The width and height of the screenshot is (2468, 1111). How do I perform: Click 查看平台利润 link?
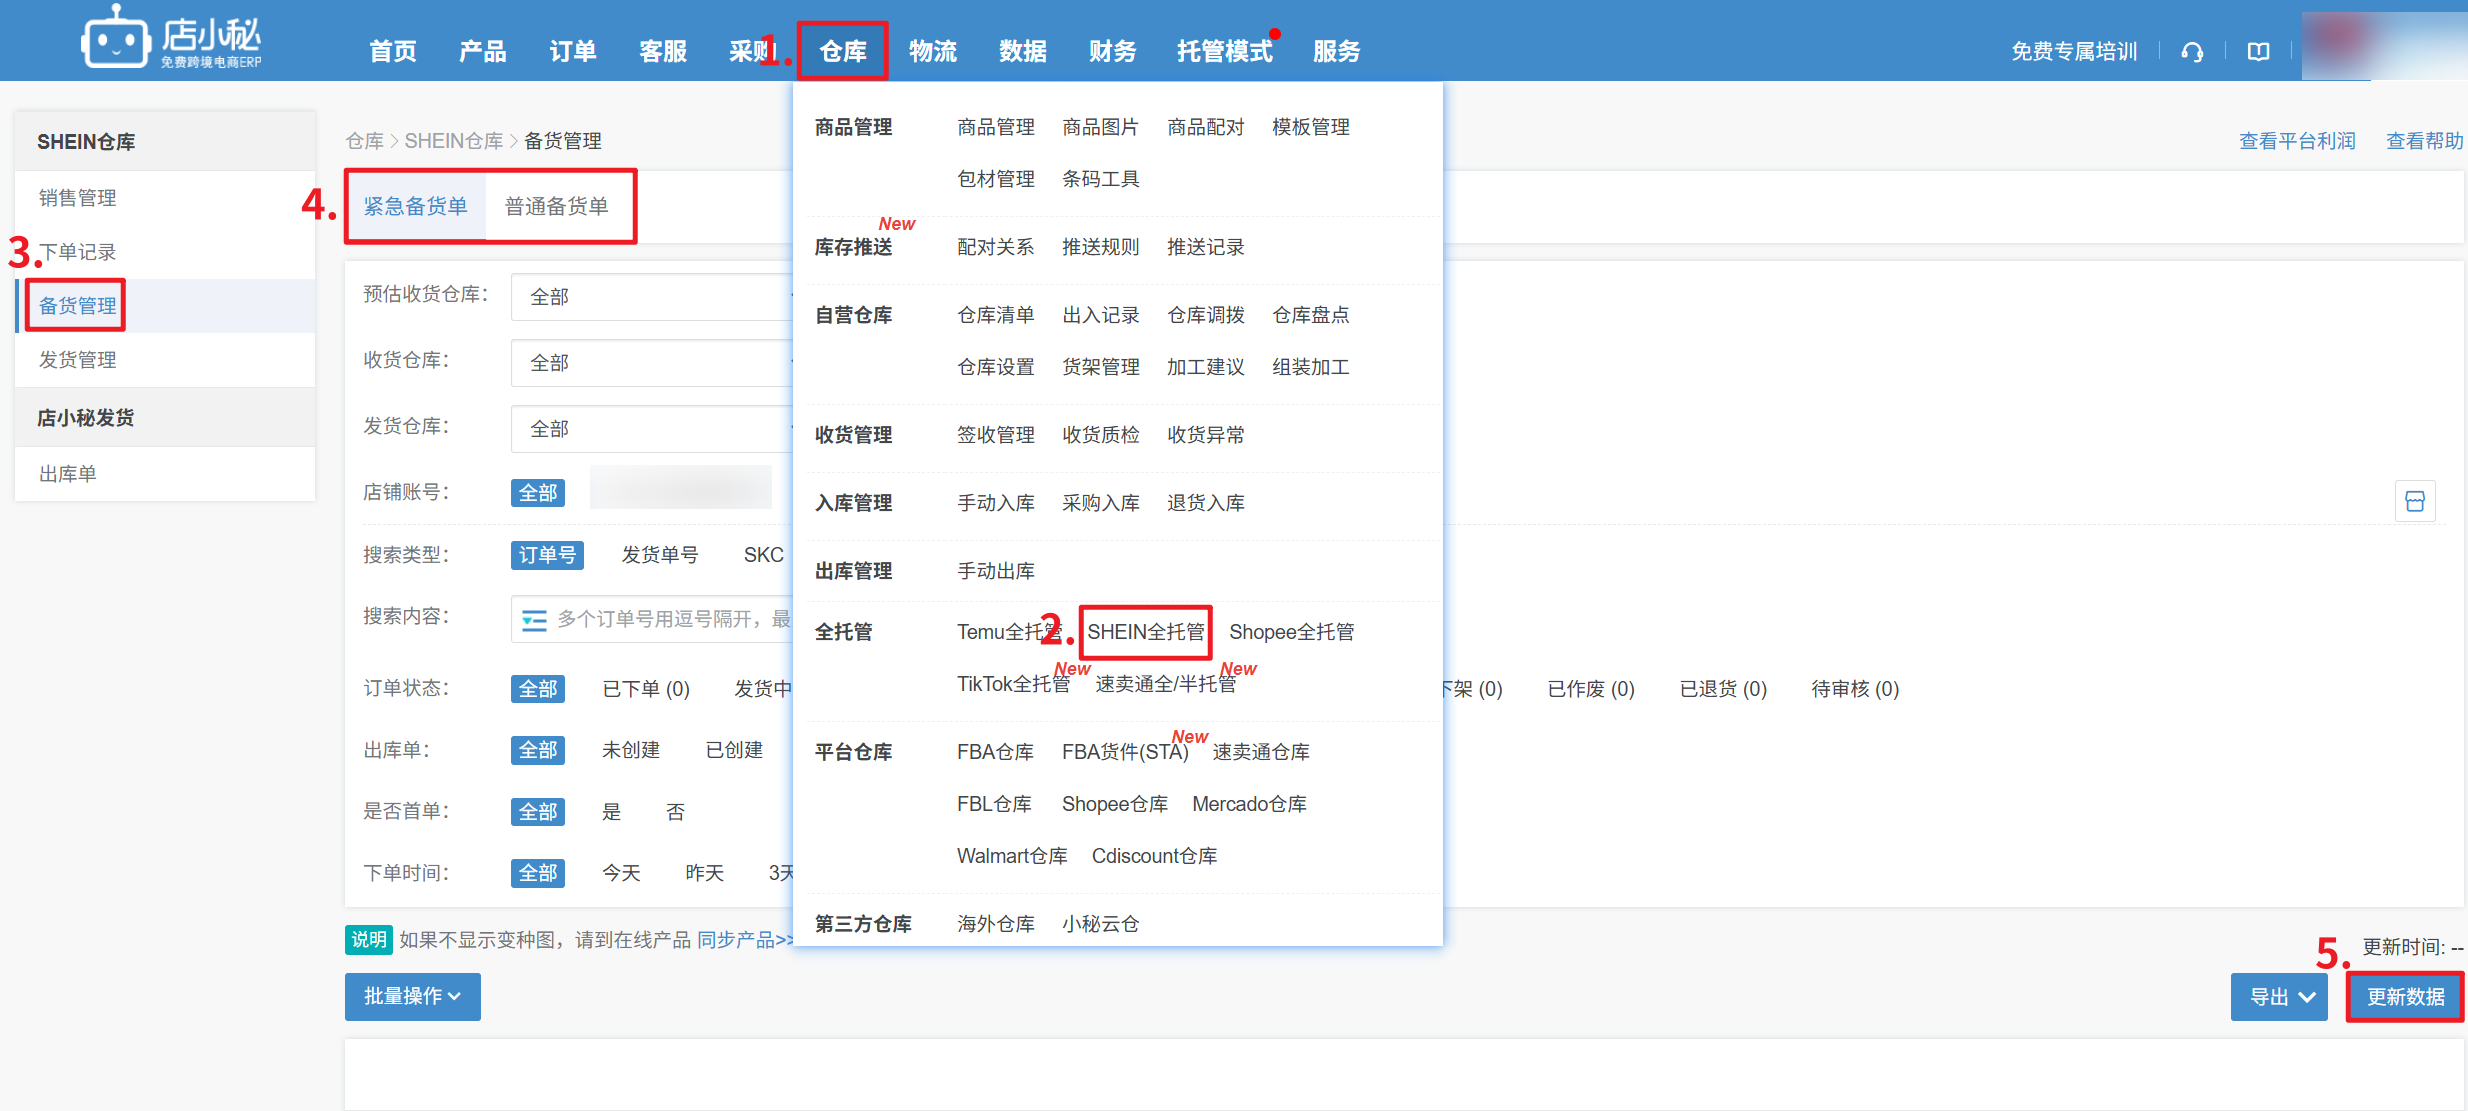(2296, 141)
